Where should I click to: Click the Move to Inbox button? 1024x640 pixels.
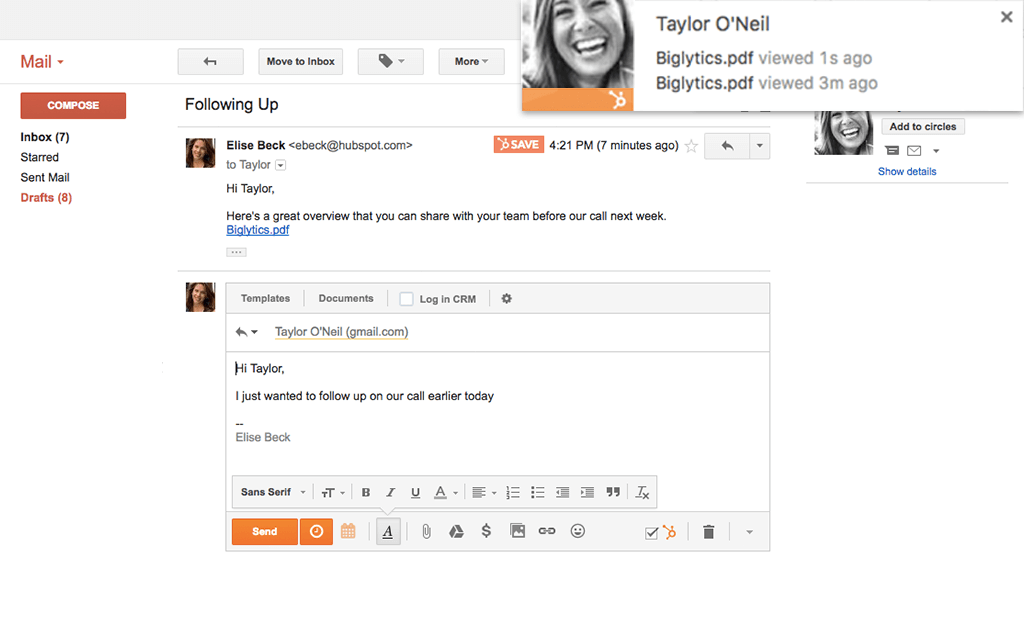pos(300,61)
